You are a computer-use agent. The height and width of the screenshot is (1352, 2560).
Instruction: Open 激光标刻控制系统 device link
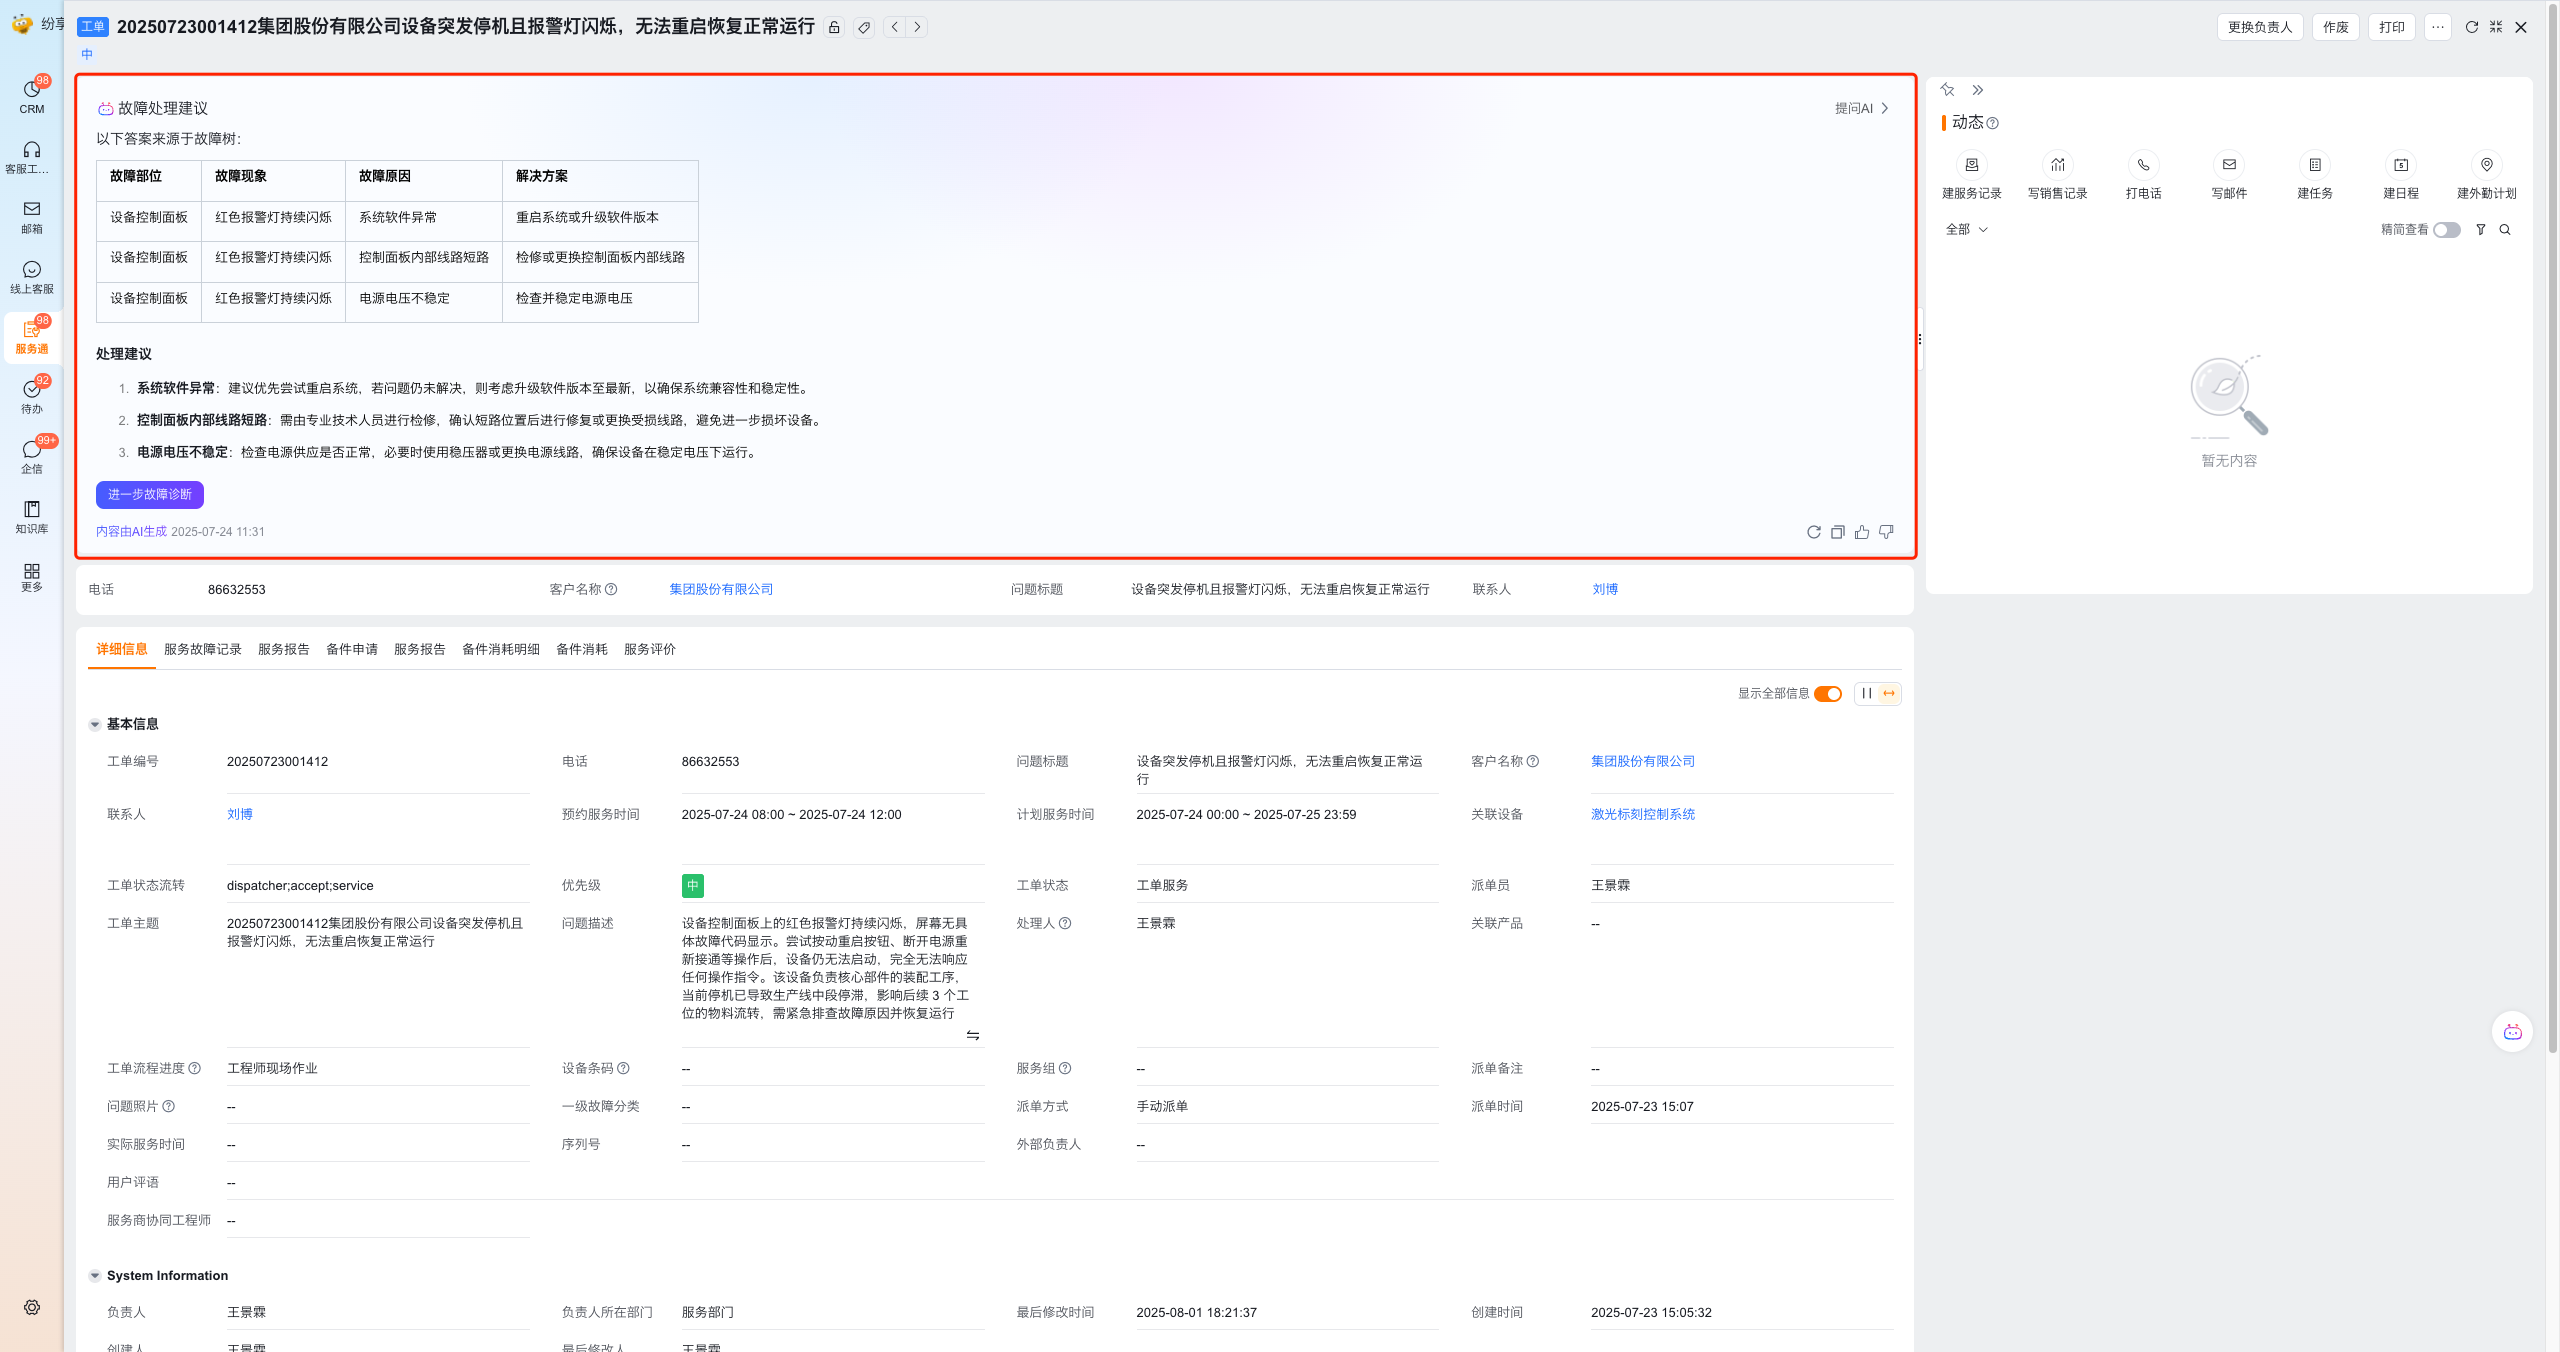pos(1643,815)
